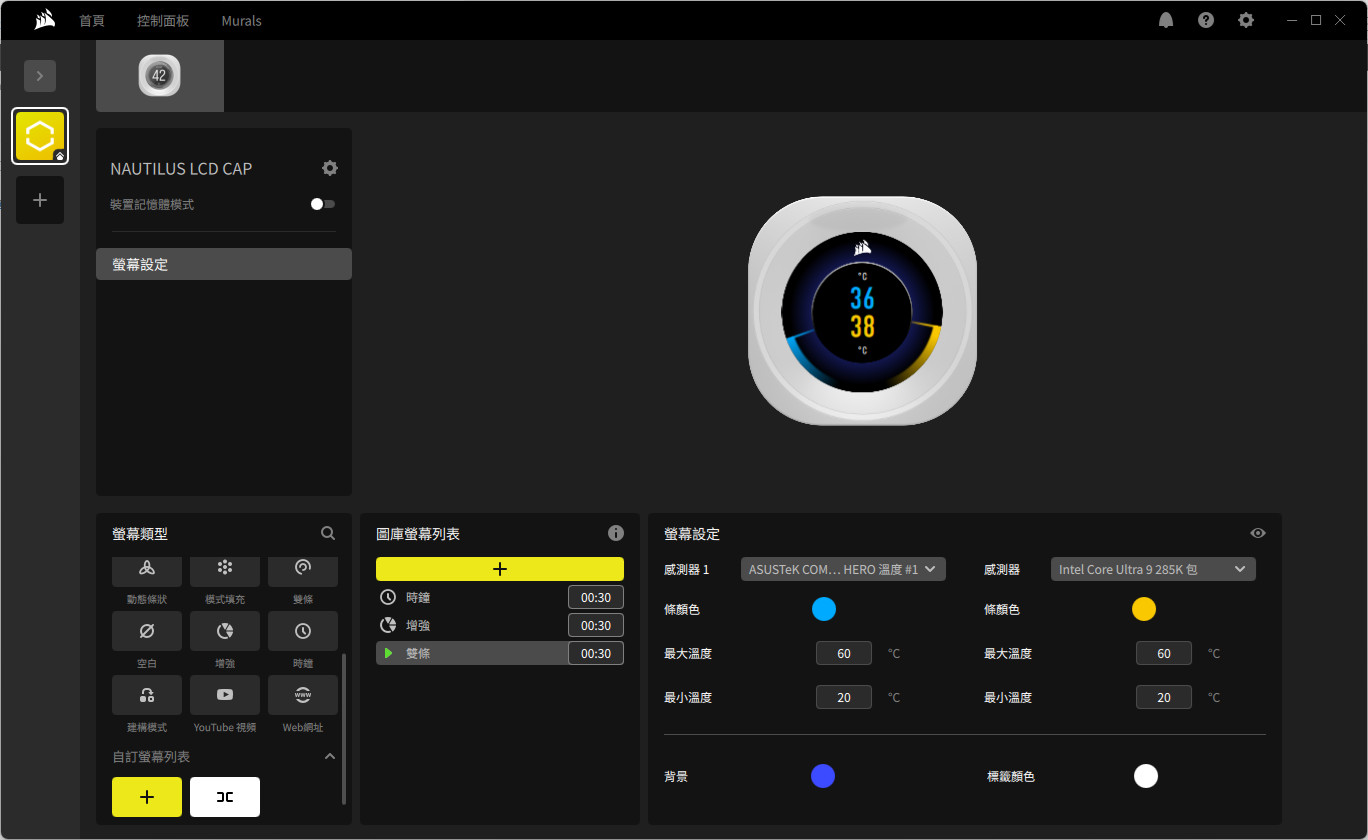Switch to the Murals tab
Image resolution: width=1368 pixels, height=840 pixels.
click(x=242, y=20)
